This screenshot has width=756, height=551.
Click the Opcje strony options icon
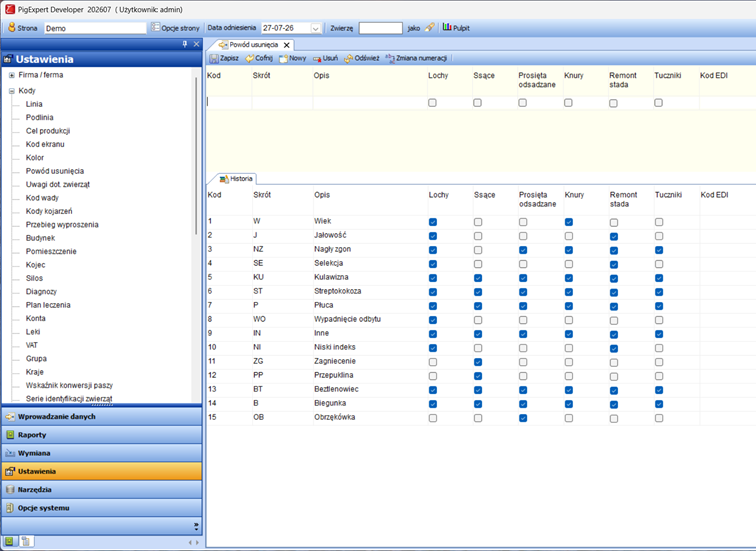pos(155,27)
